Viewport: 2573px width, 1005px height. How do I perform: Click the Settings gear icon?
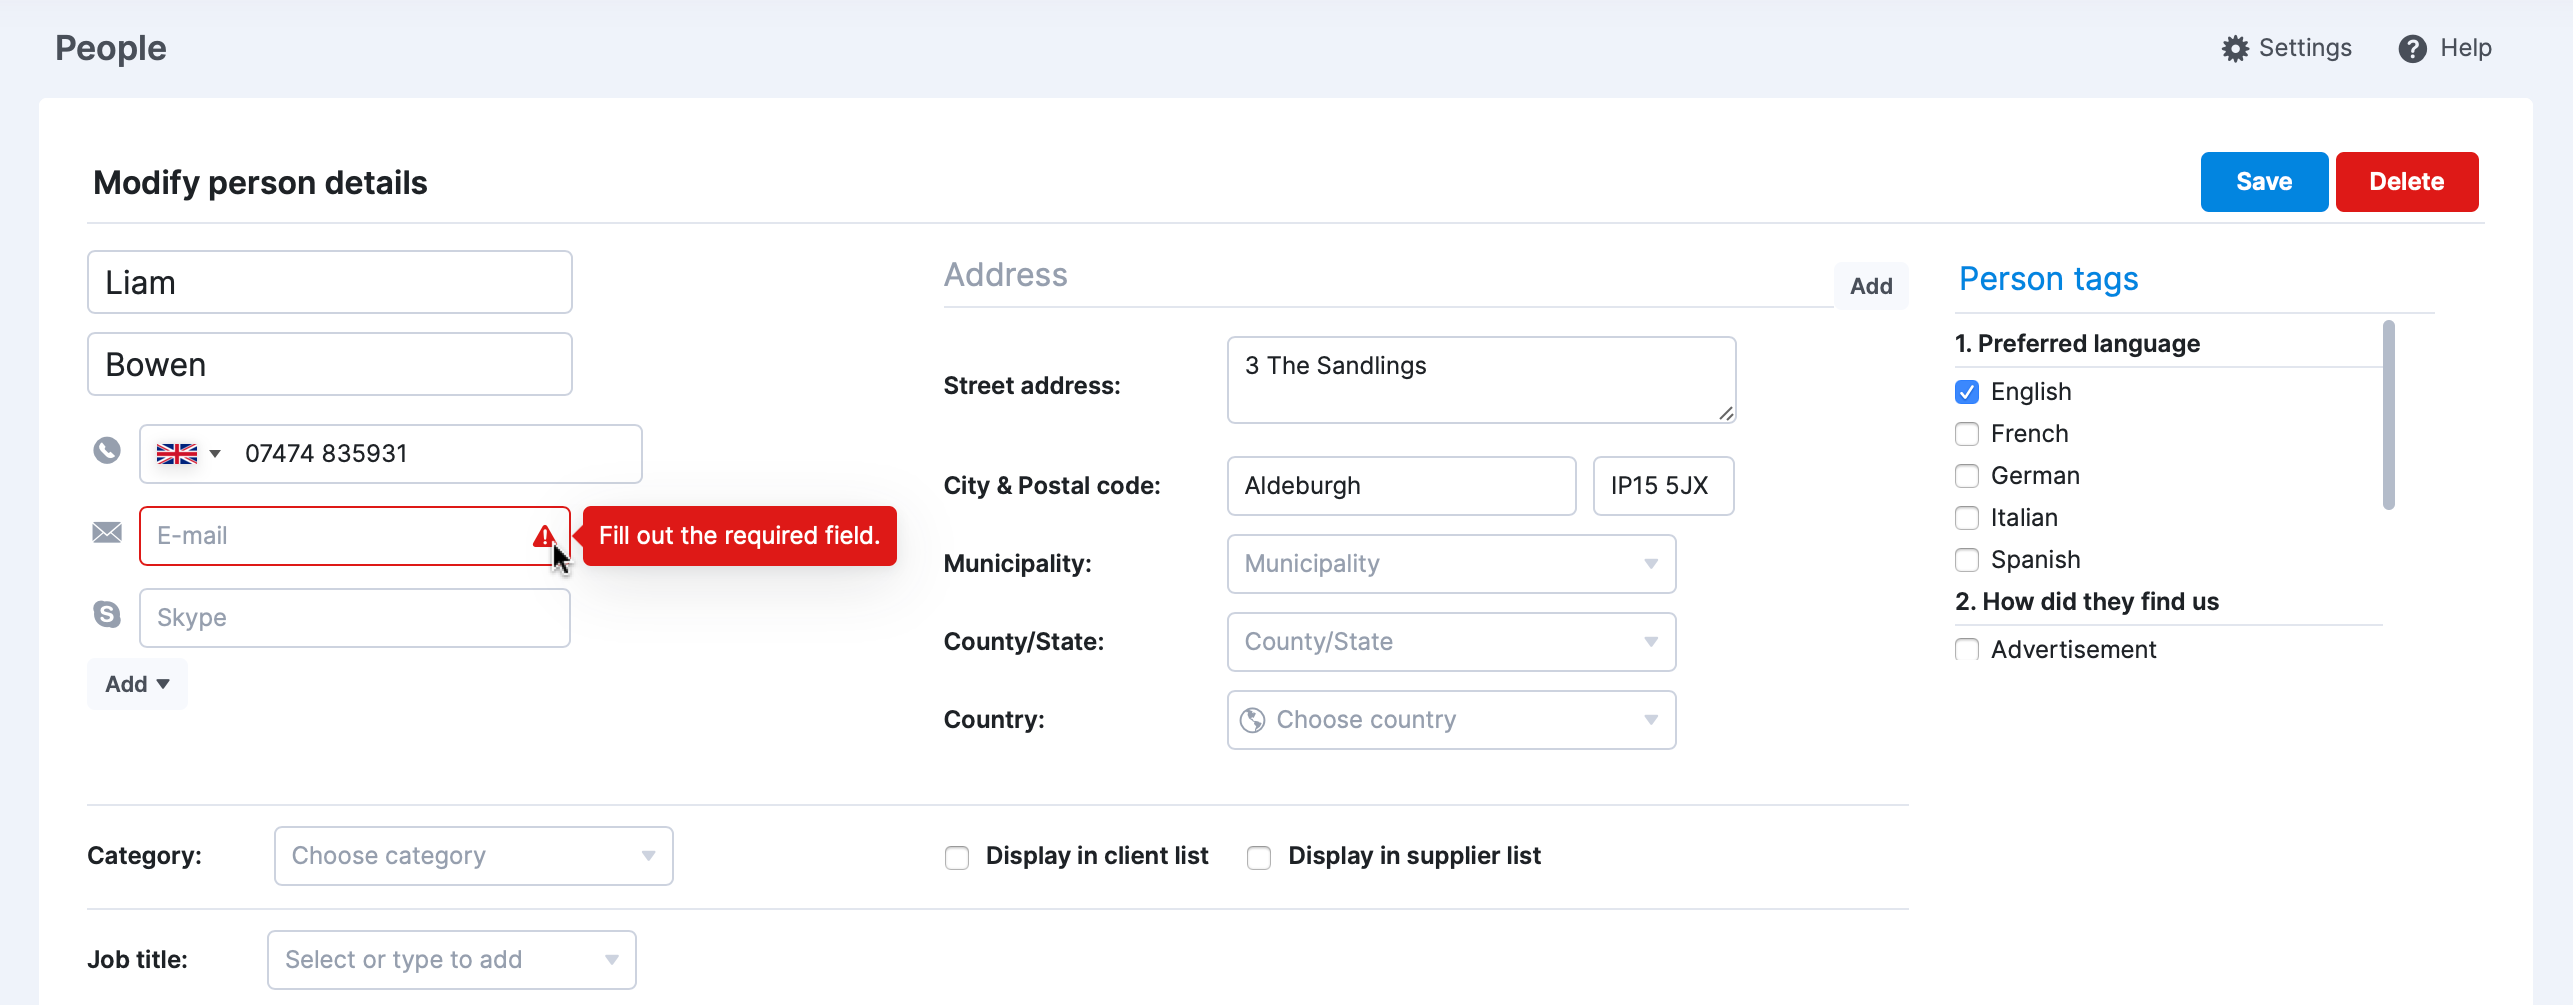[2234, 49]
